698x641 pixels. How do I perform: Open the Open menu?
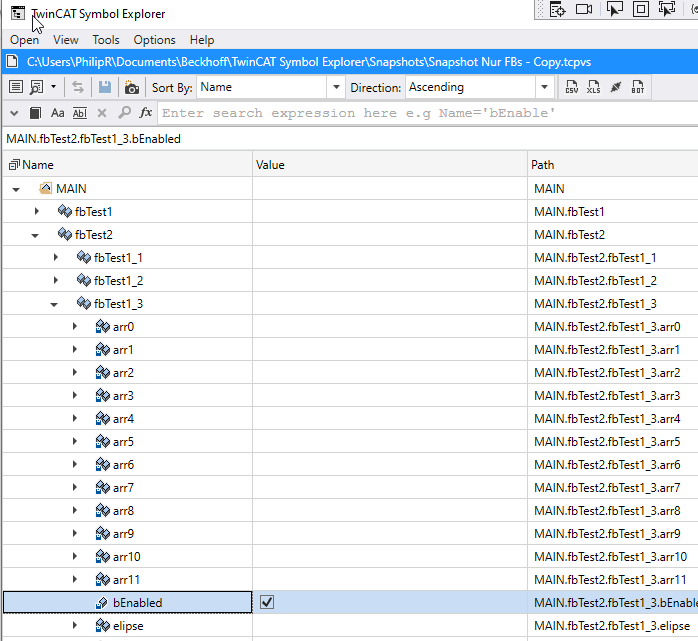(24, 40)
